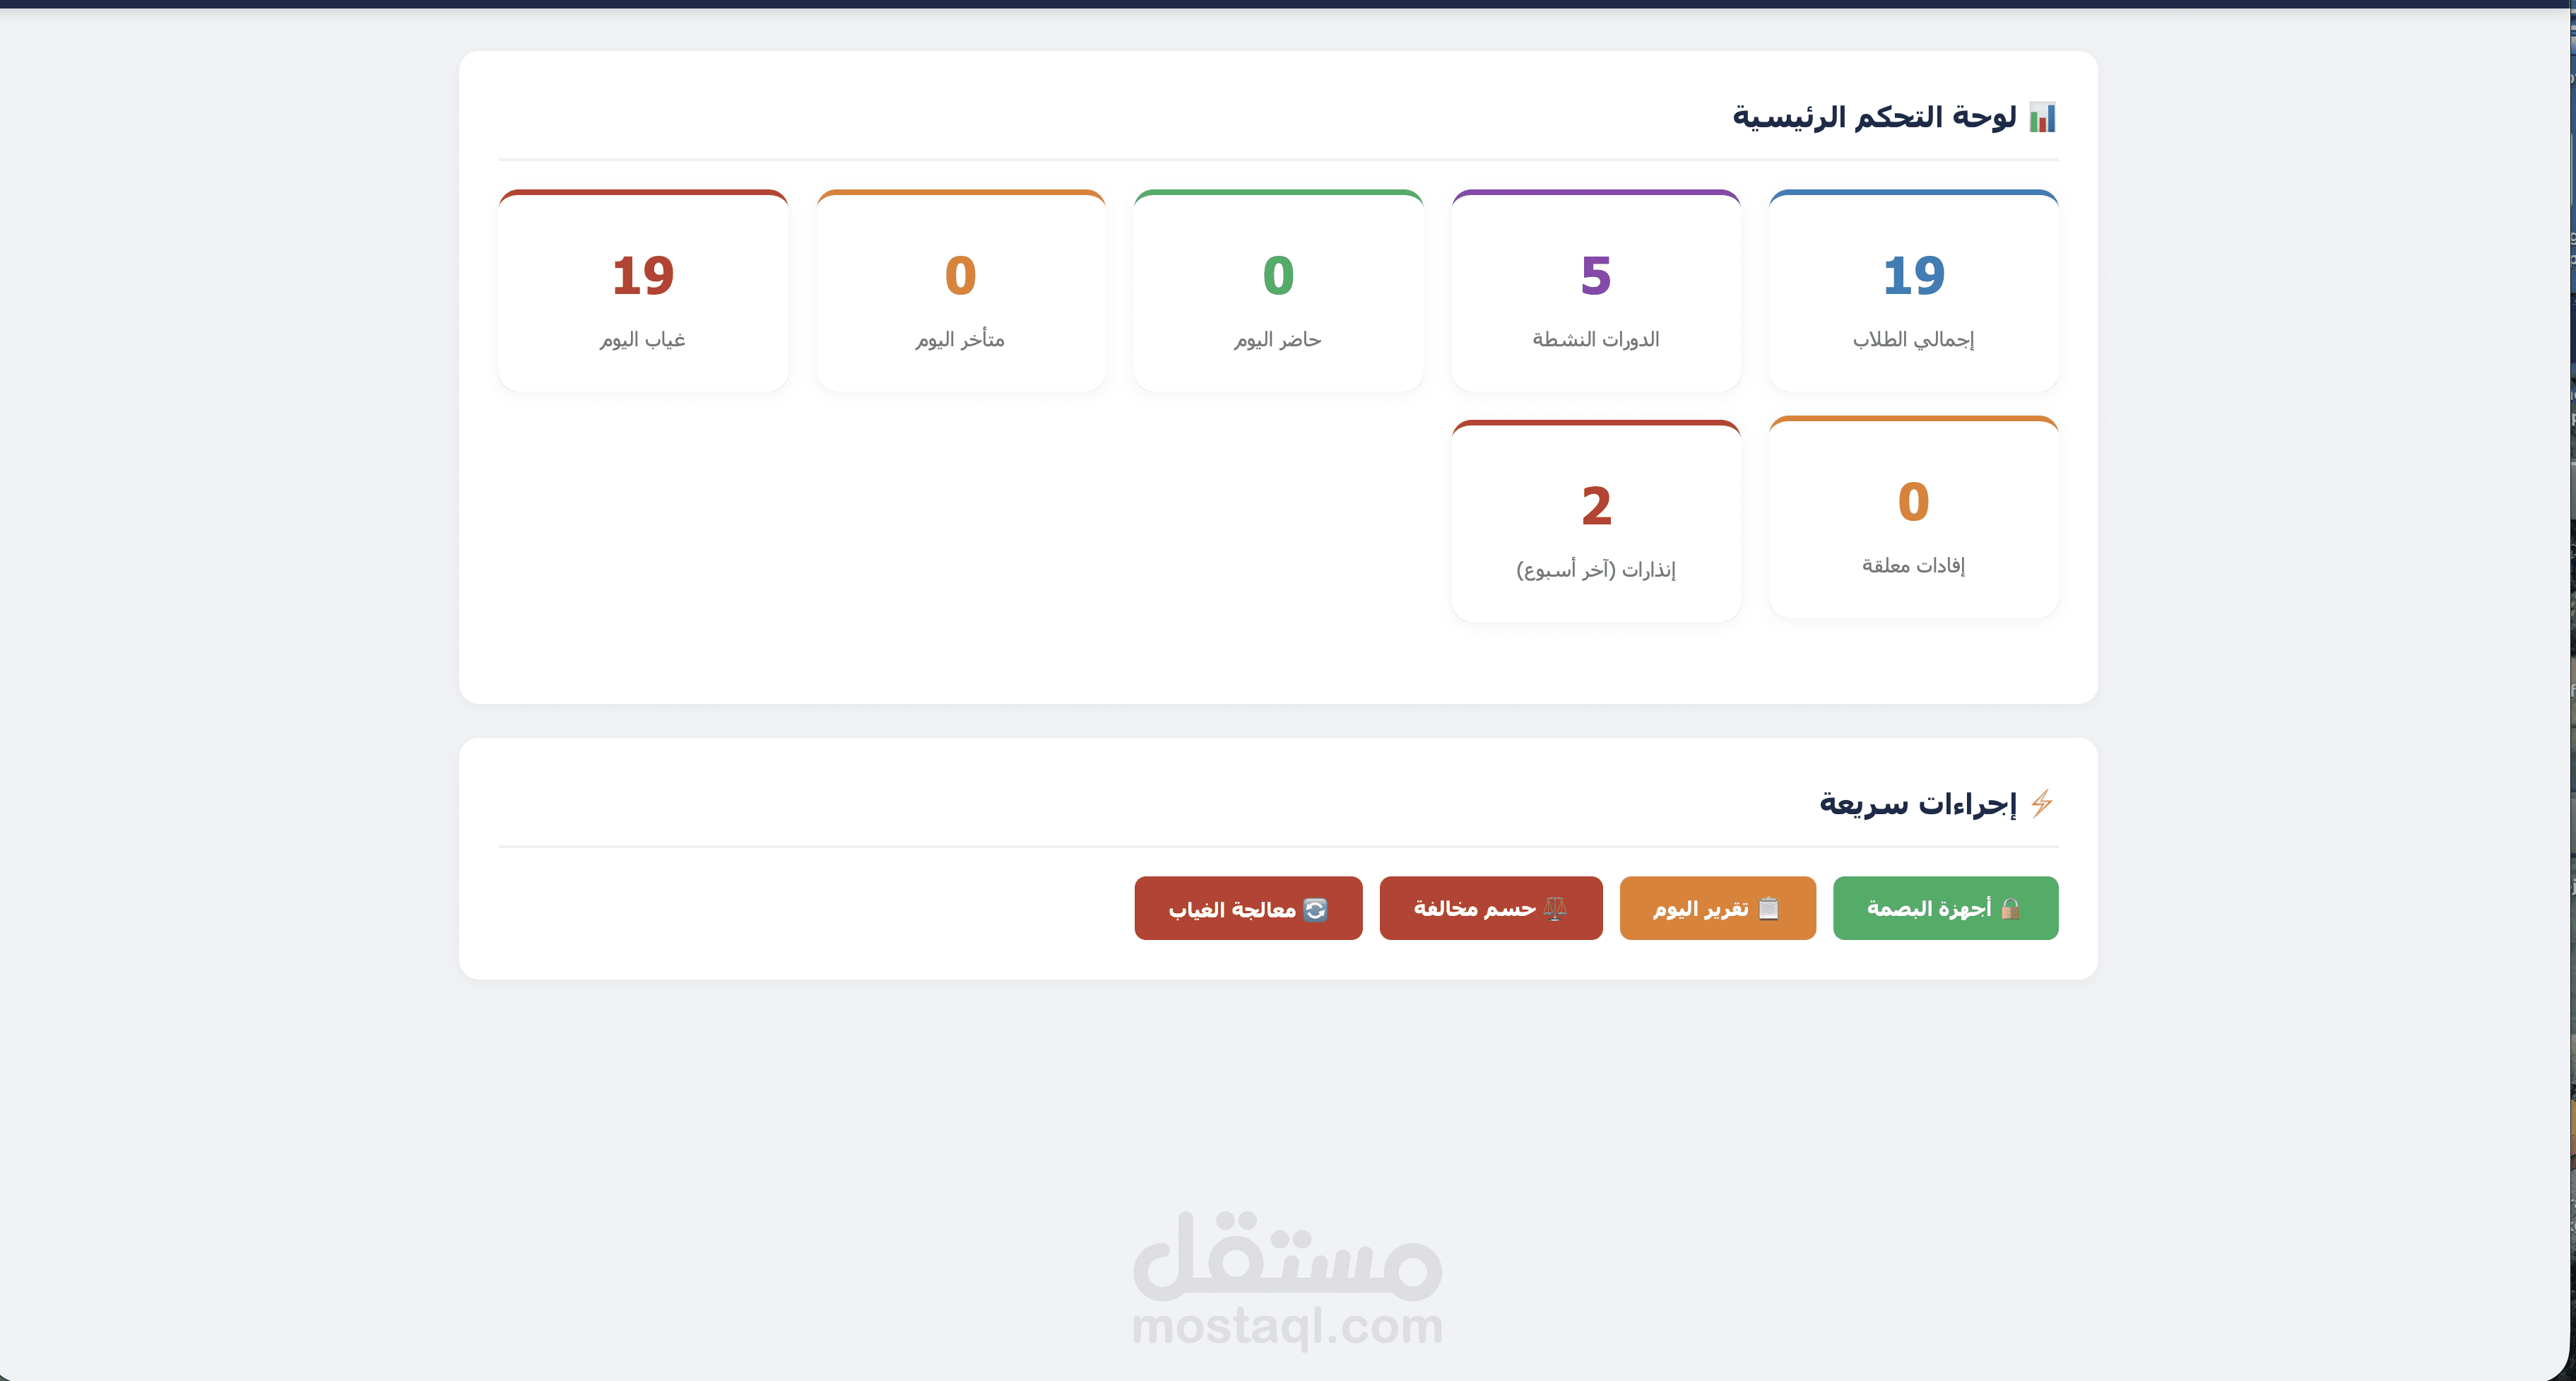
Task: Click the purple number 5 for active courses
Action: 1596,275
